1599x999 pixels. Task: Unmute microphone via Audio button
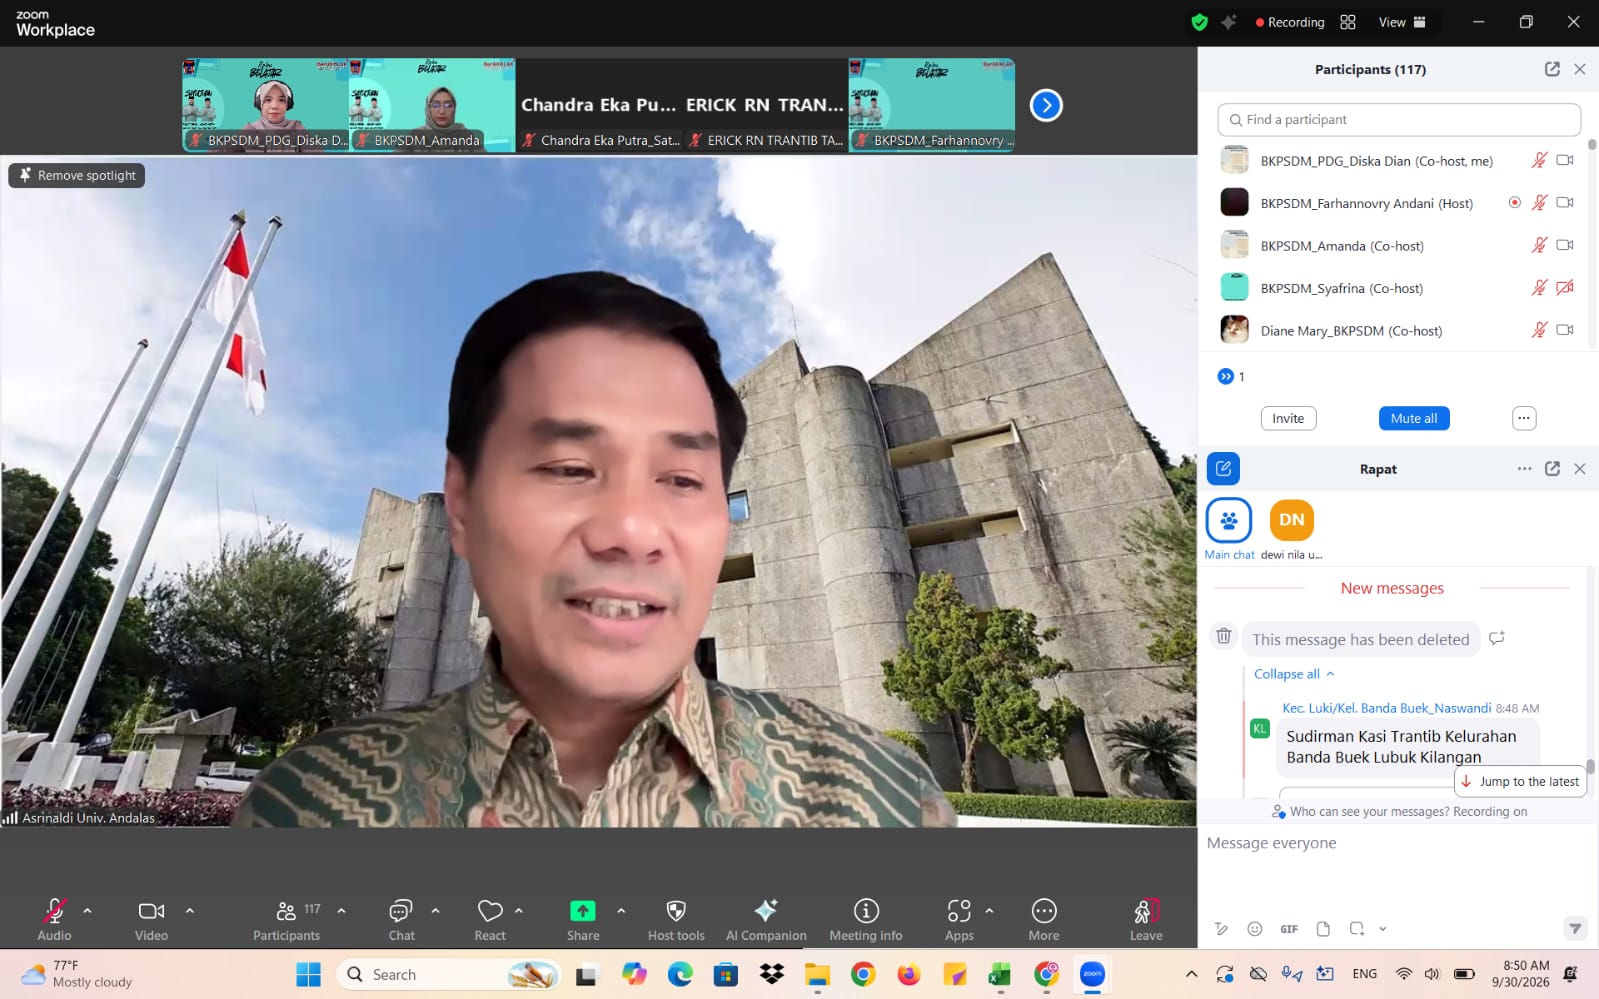(x=54, y=919)
